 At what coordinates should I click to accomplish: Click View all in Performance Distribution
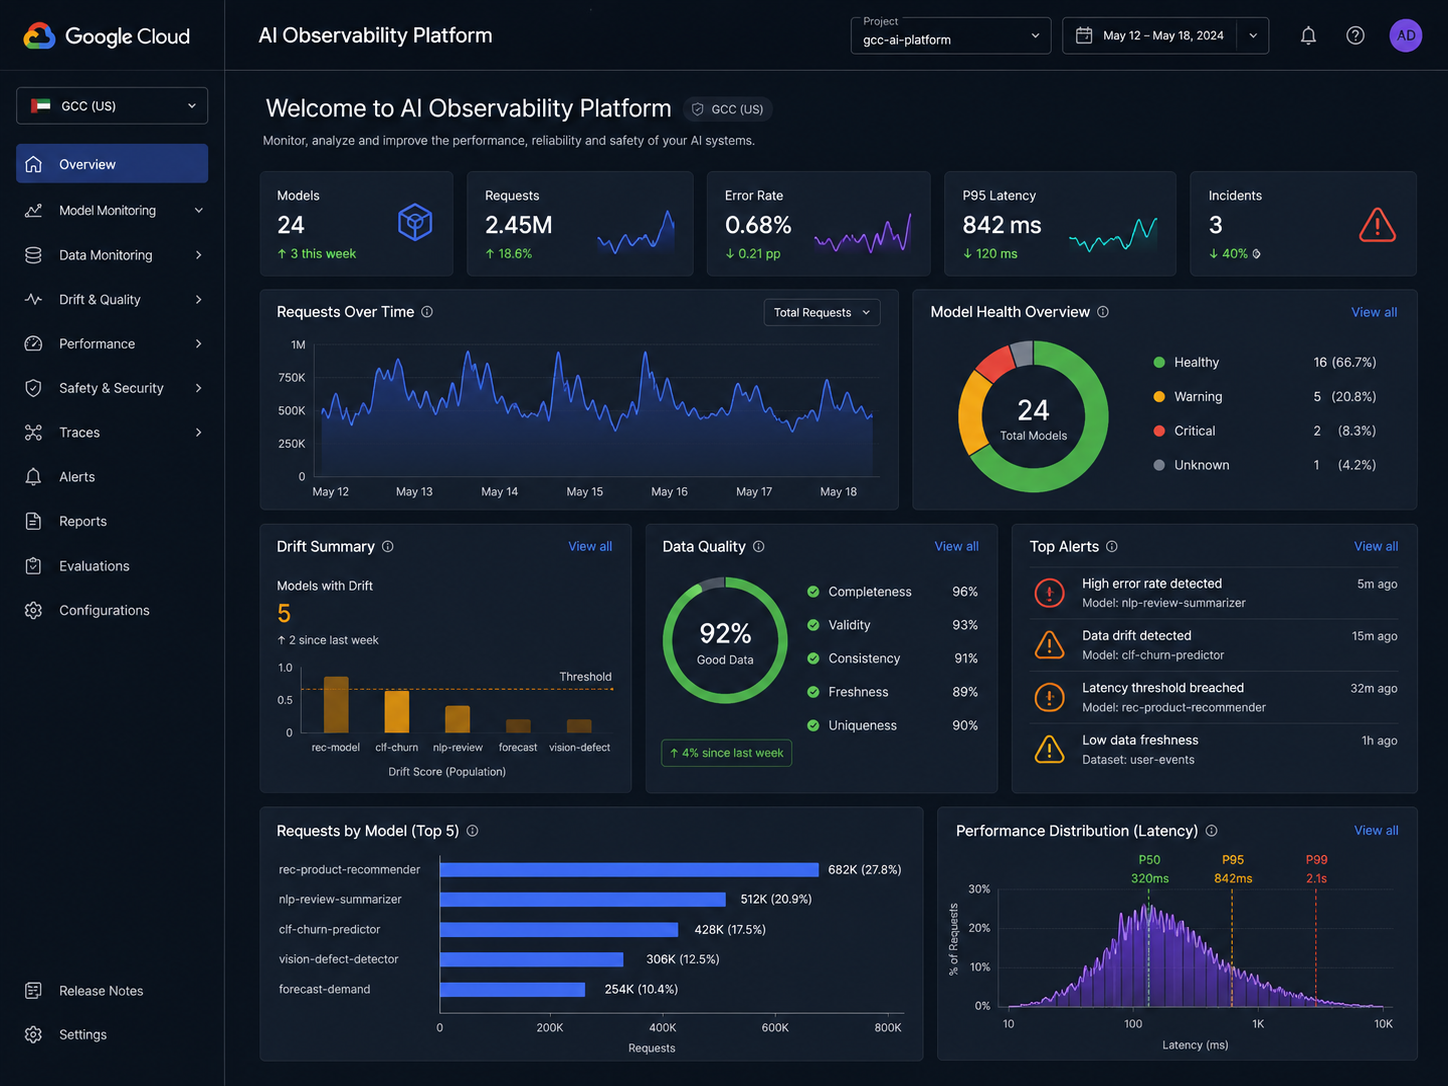1376,830
